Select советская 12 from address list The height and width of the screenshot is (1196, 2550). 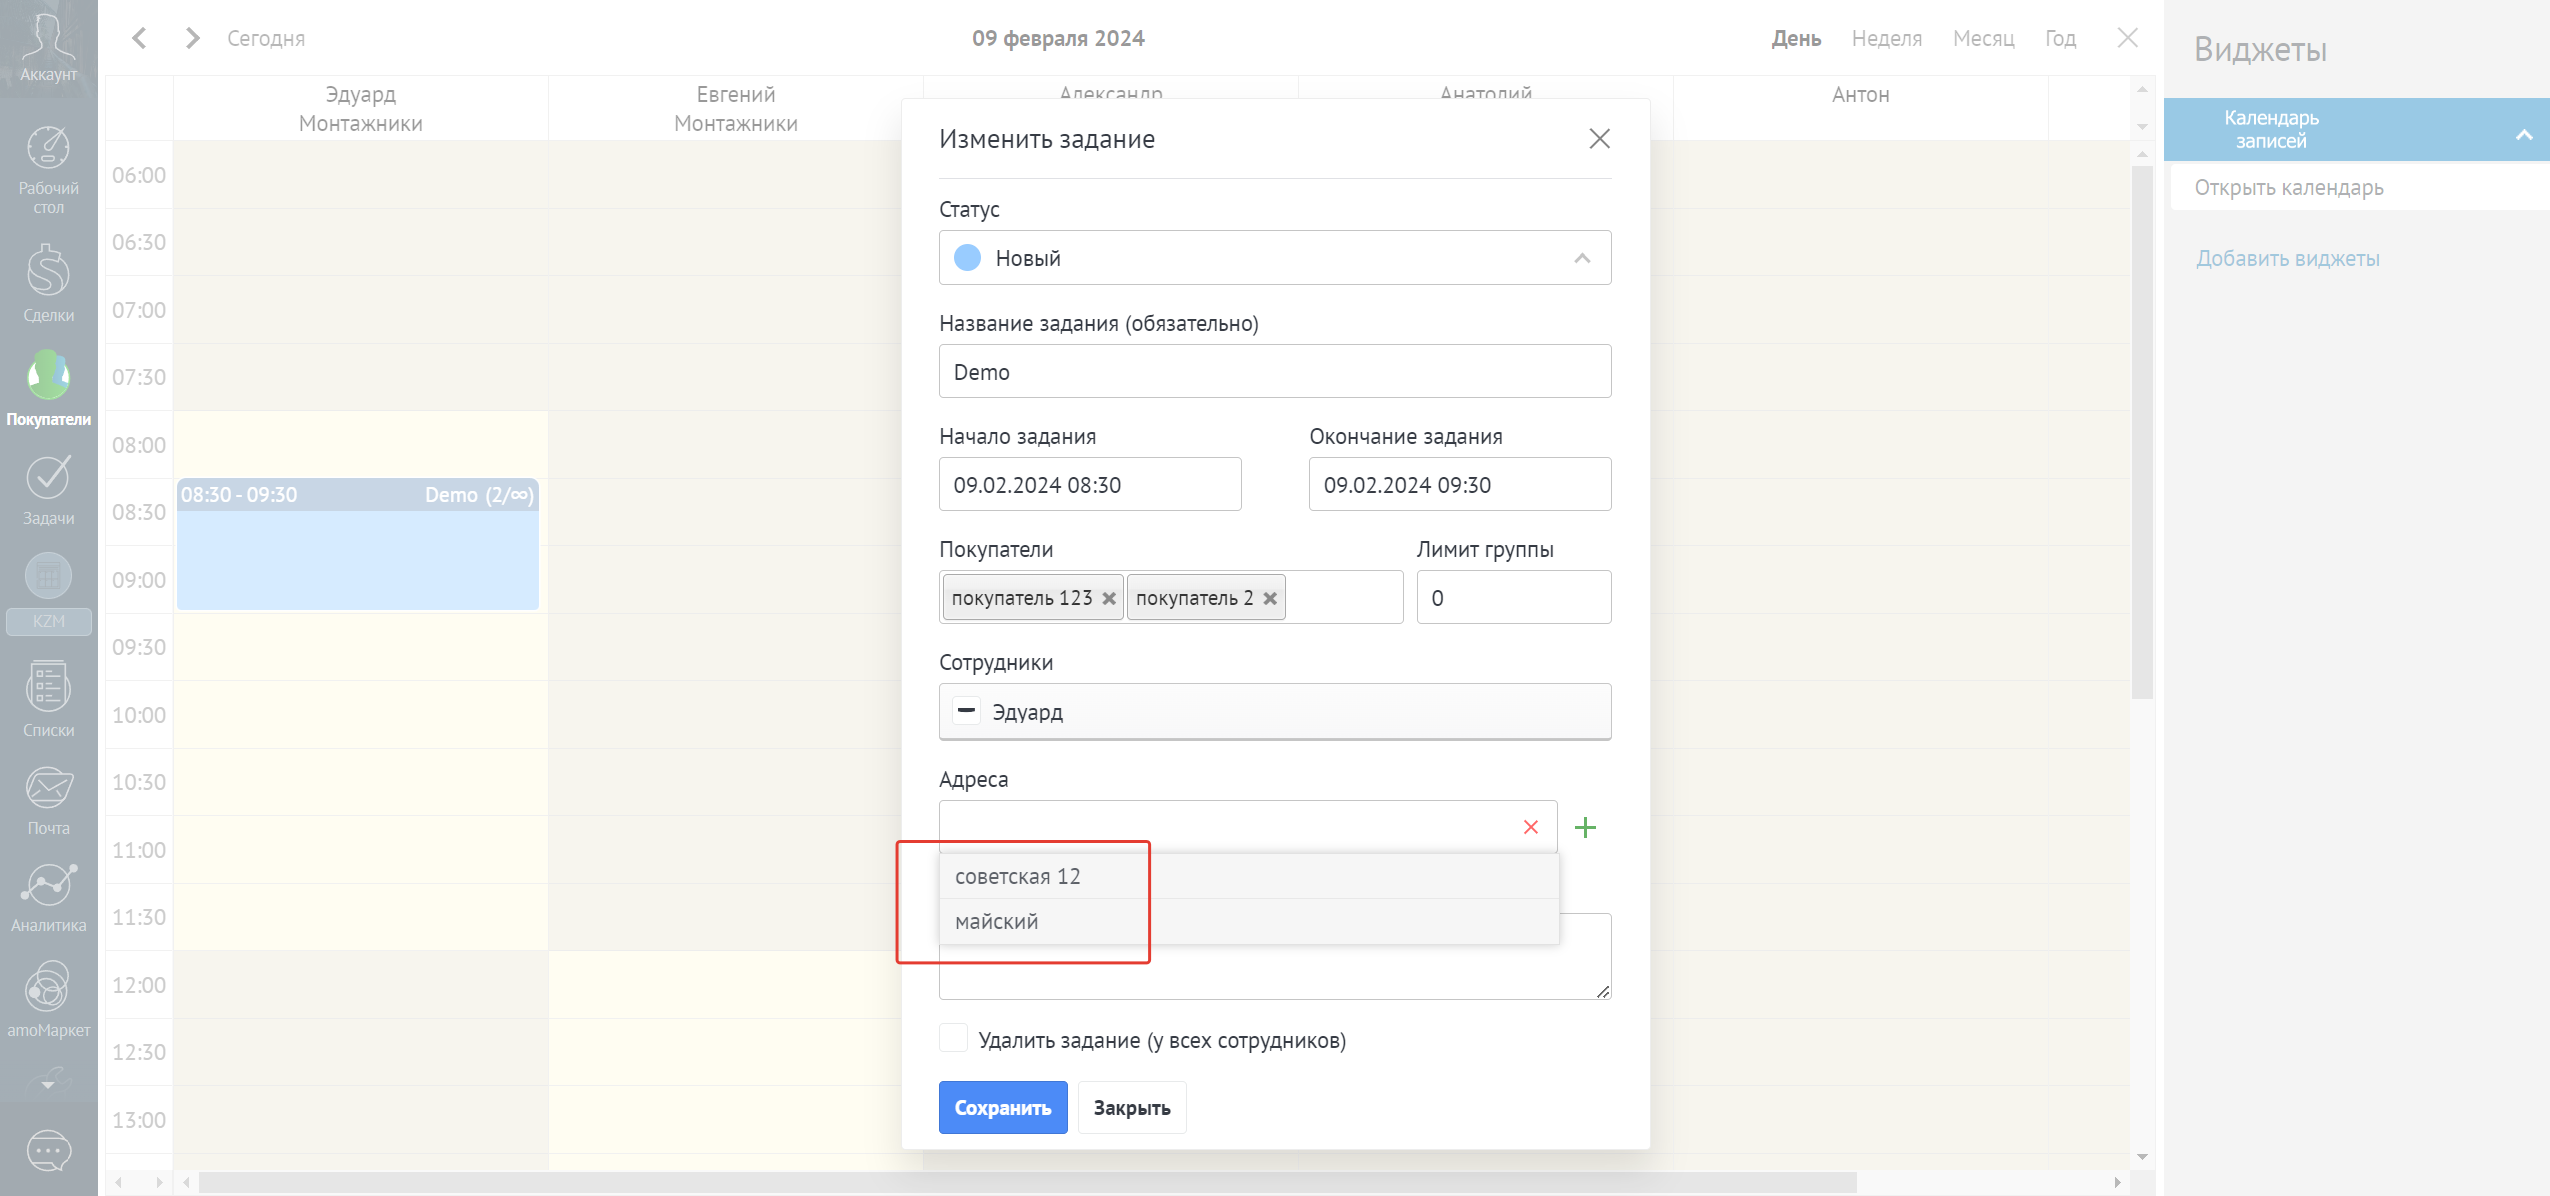point(1018,876)
